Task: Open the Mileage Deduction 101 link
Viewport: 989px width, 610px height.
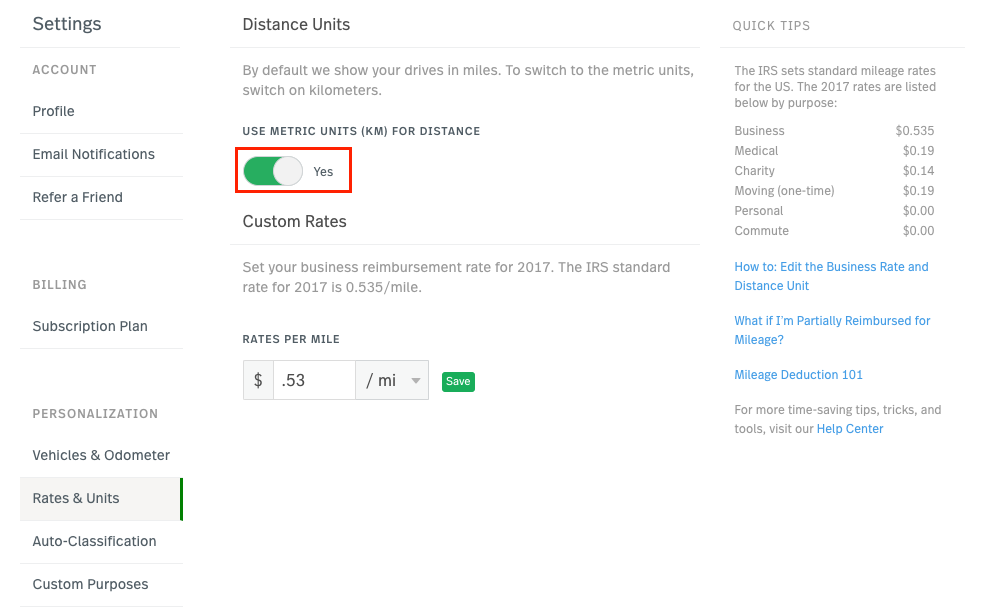Action: pos(798,375)
